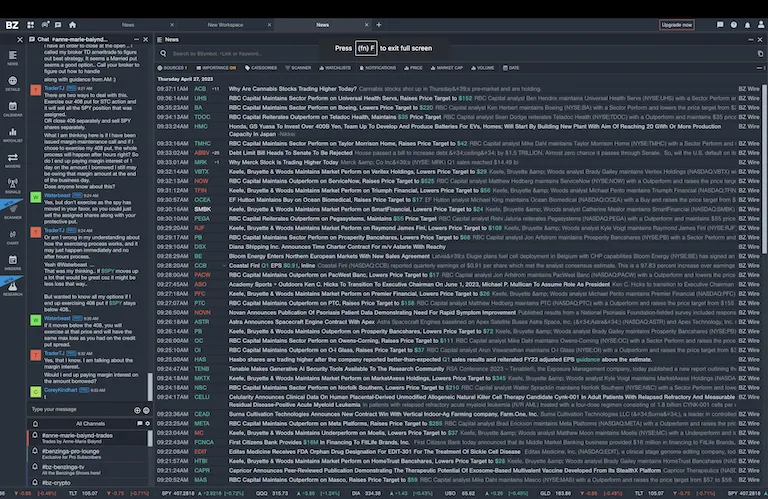768x499 pixels.
Task: Toggle the Importance ON filter
Action: click(218, 68)
